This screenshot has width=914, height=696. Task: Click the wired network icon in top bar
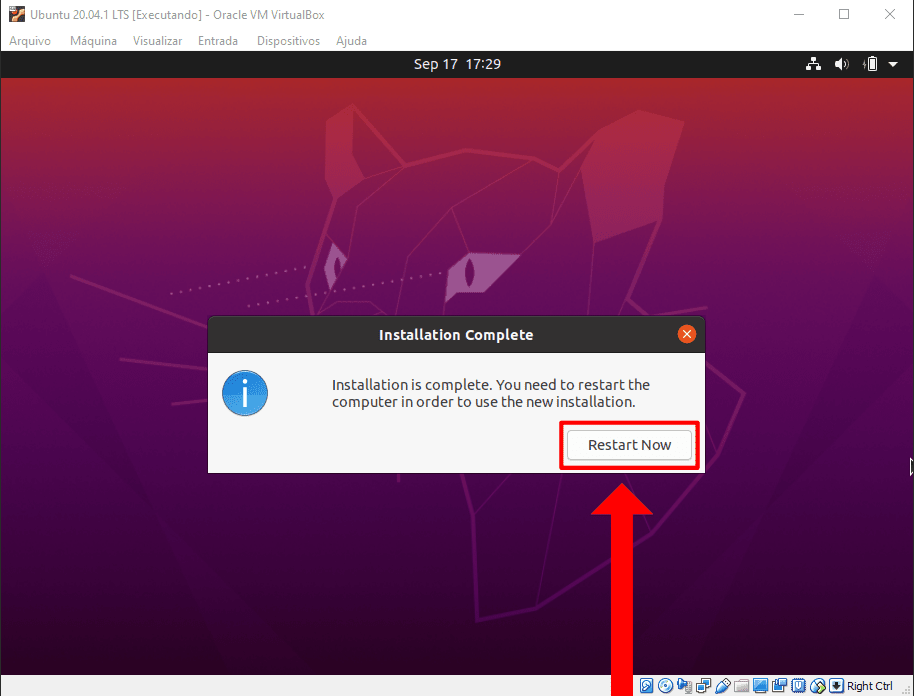[x=813, y=64]
